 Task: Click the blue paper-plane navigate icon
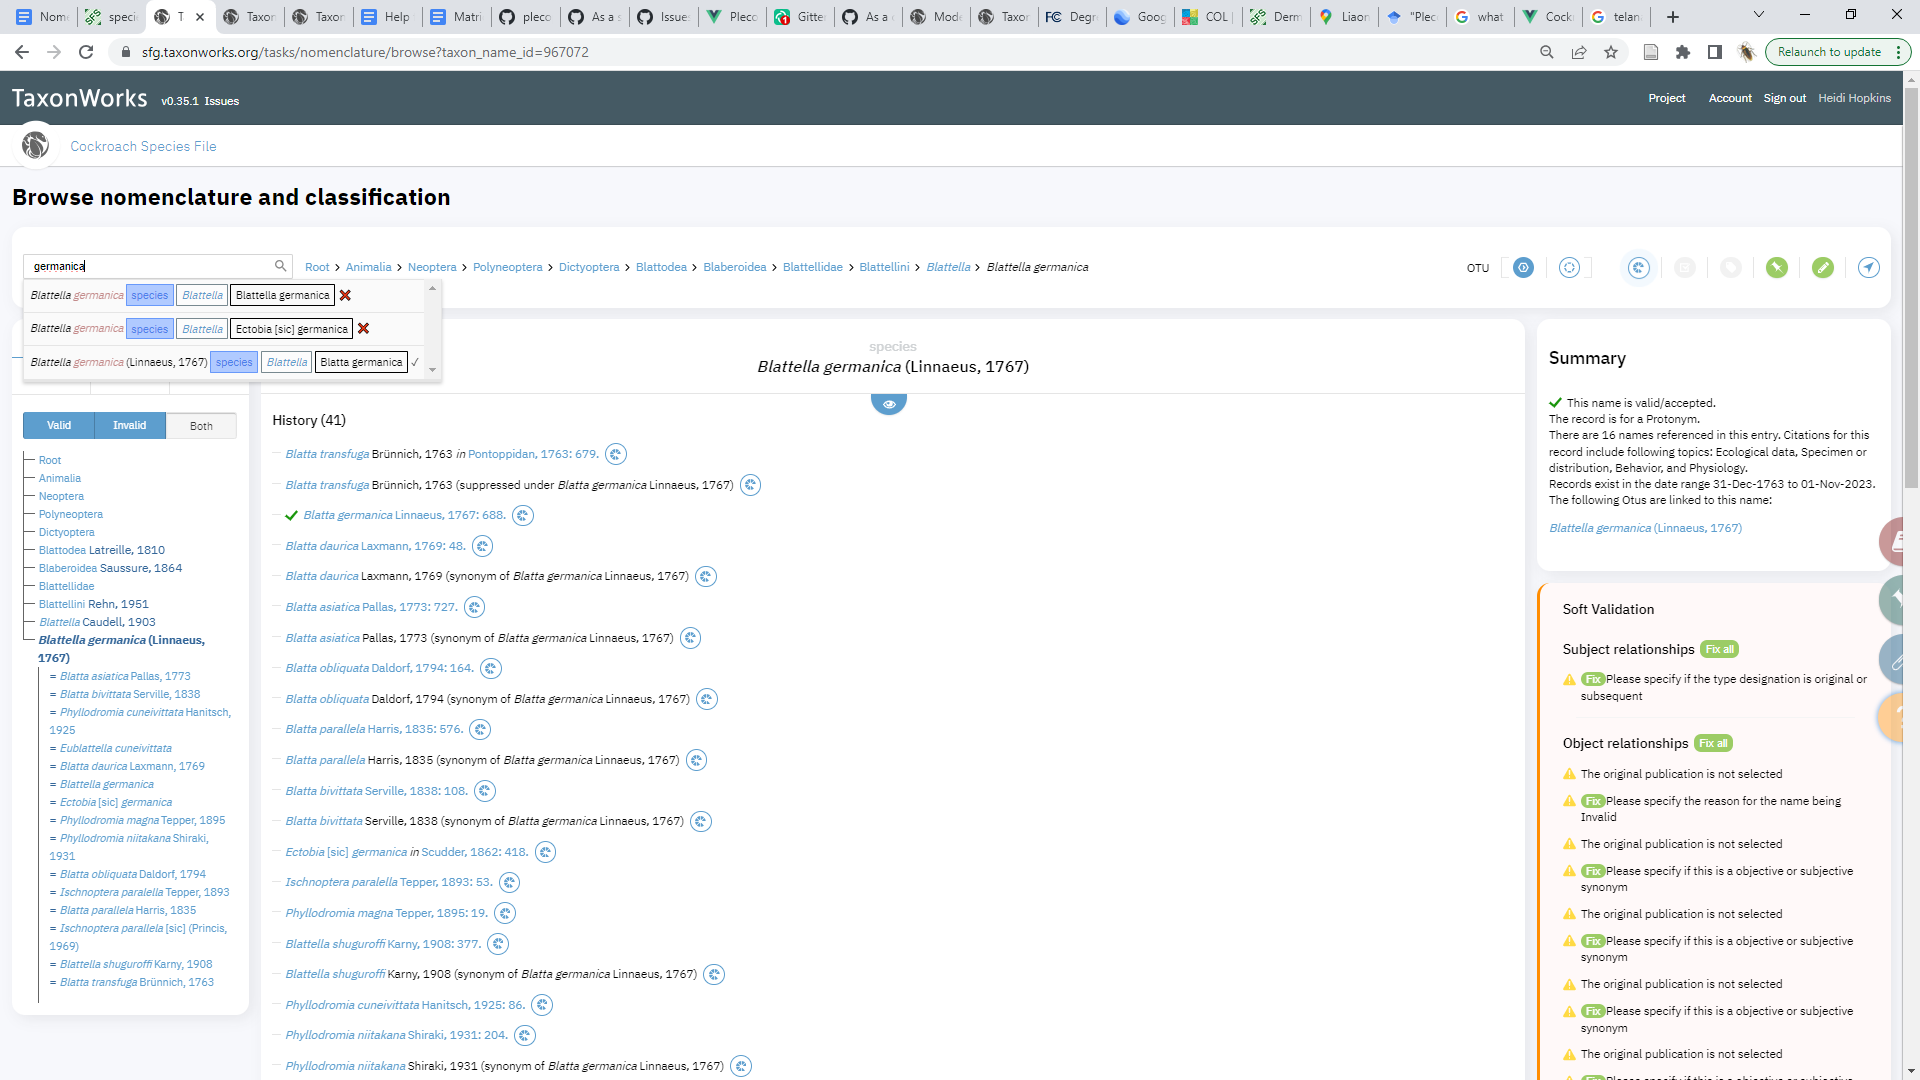click(1868, 268)
